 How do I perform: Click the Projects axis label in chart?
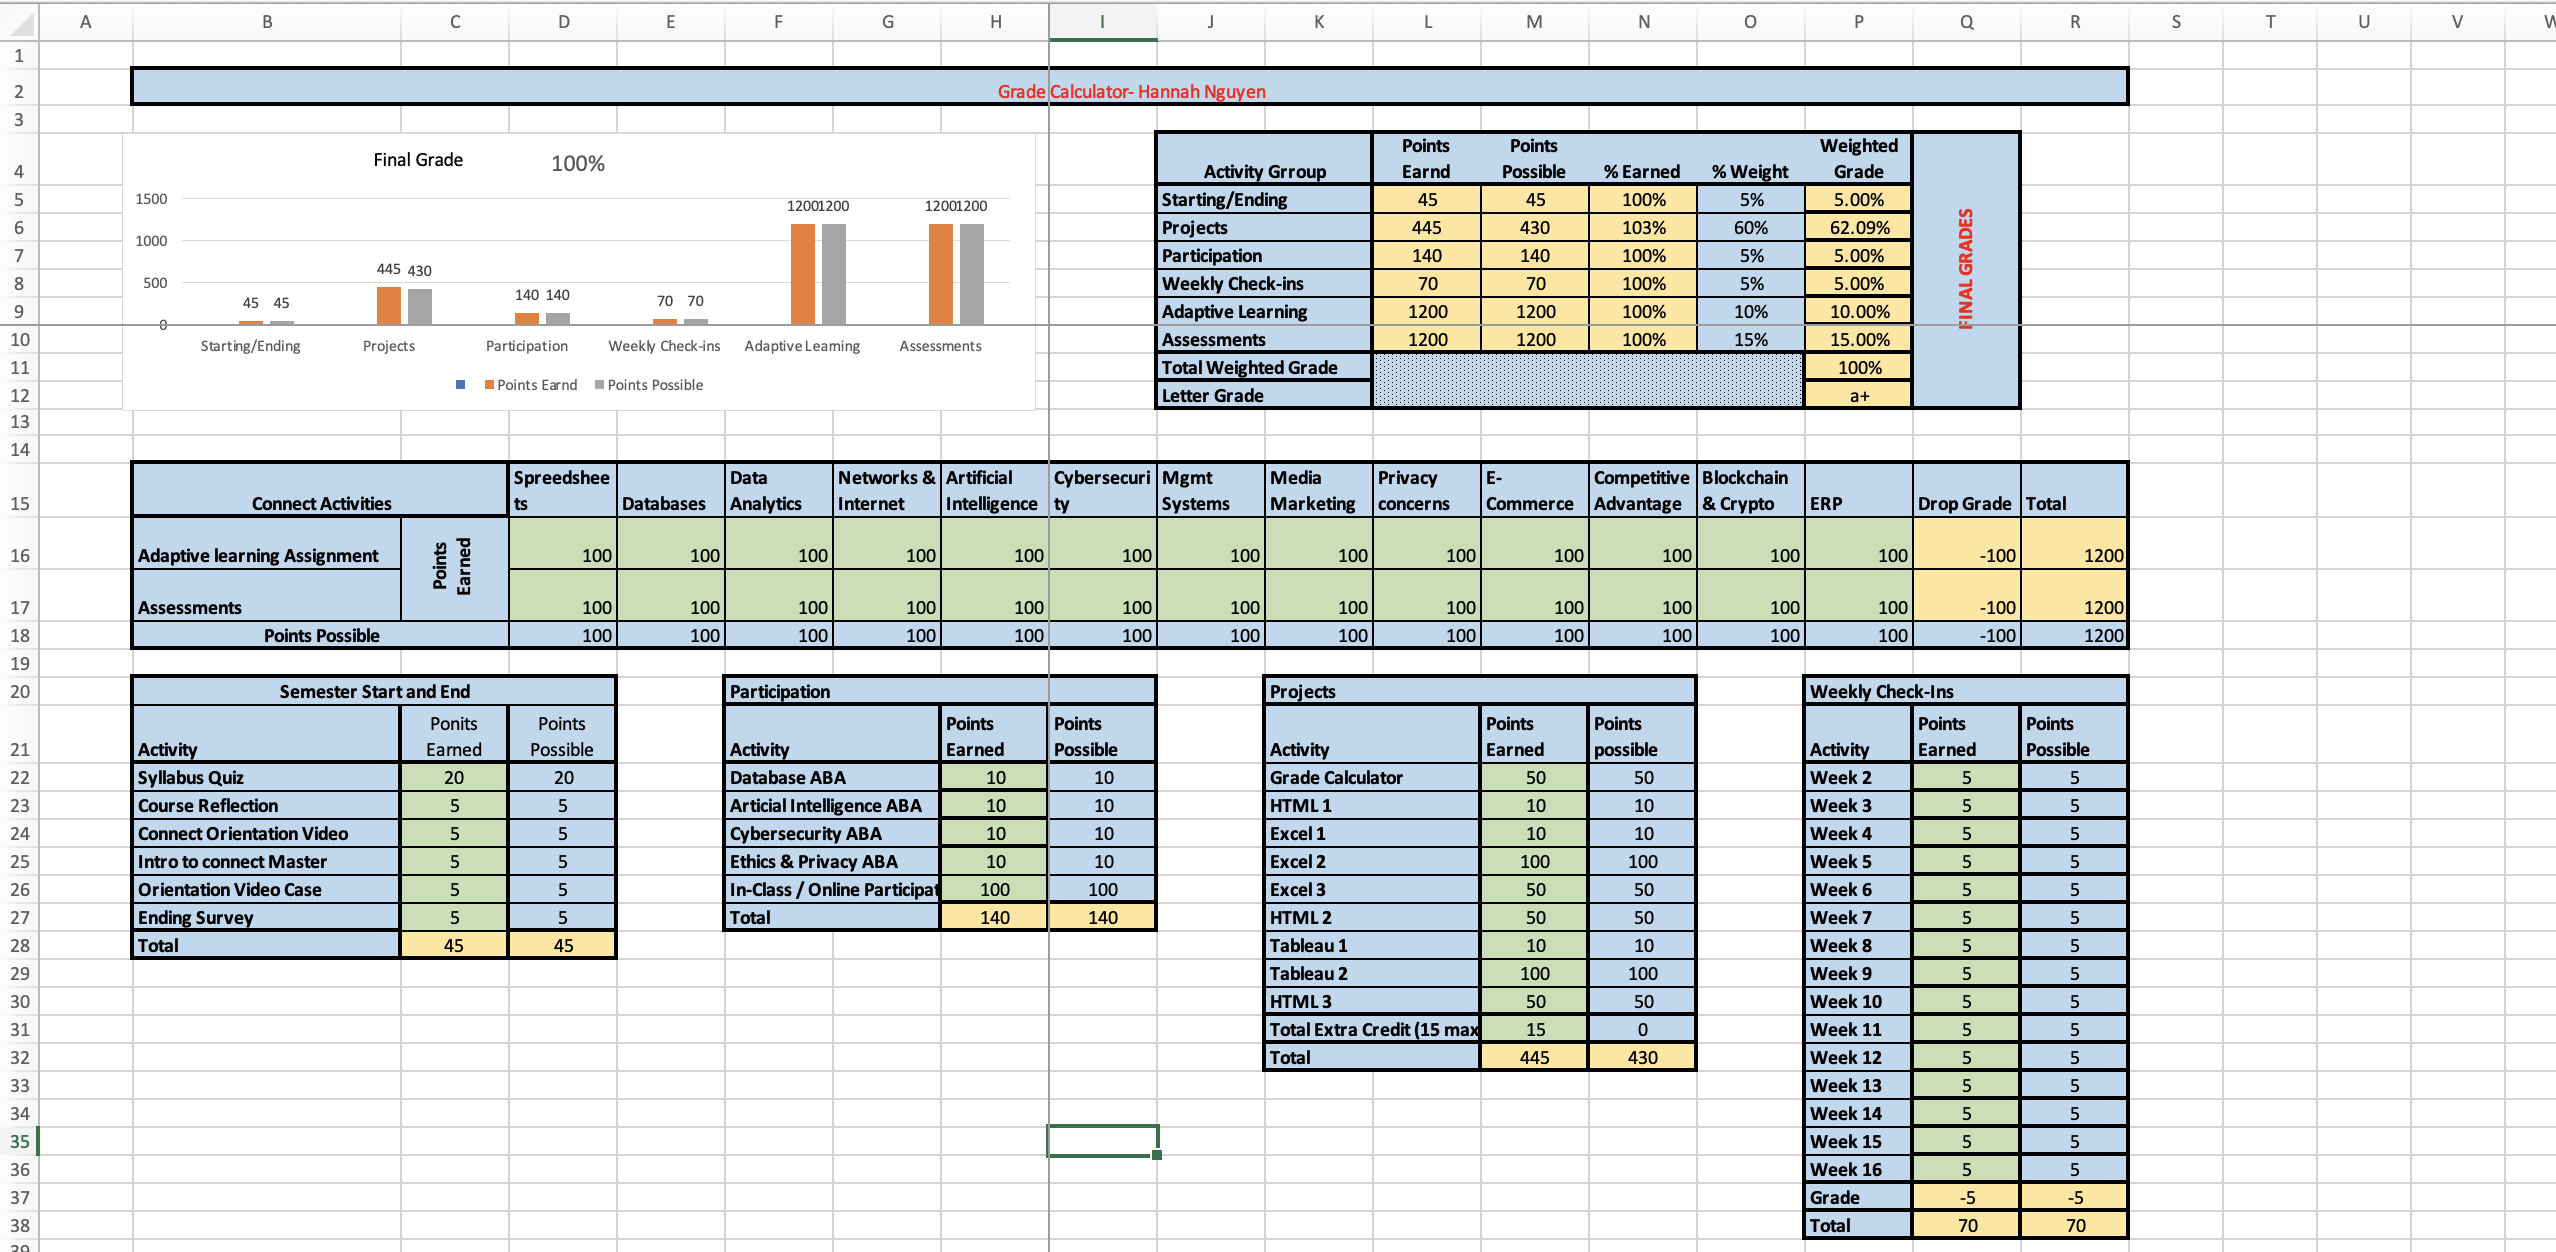point(388,346)
